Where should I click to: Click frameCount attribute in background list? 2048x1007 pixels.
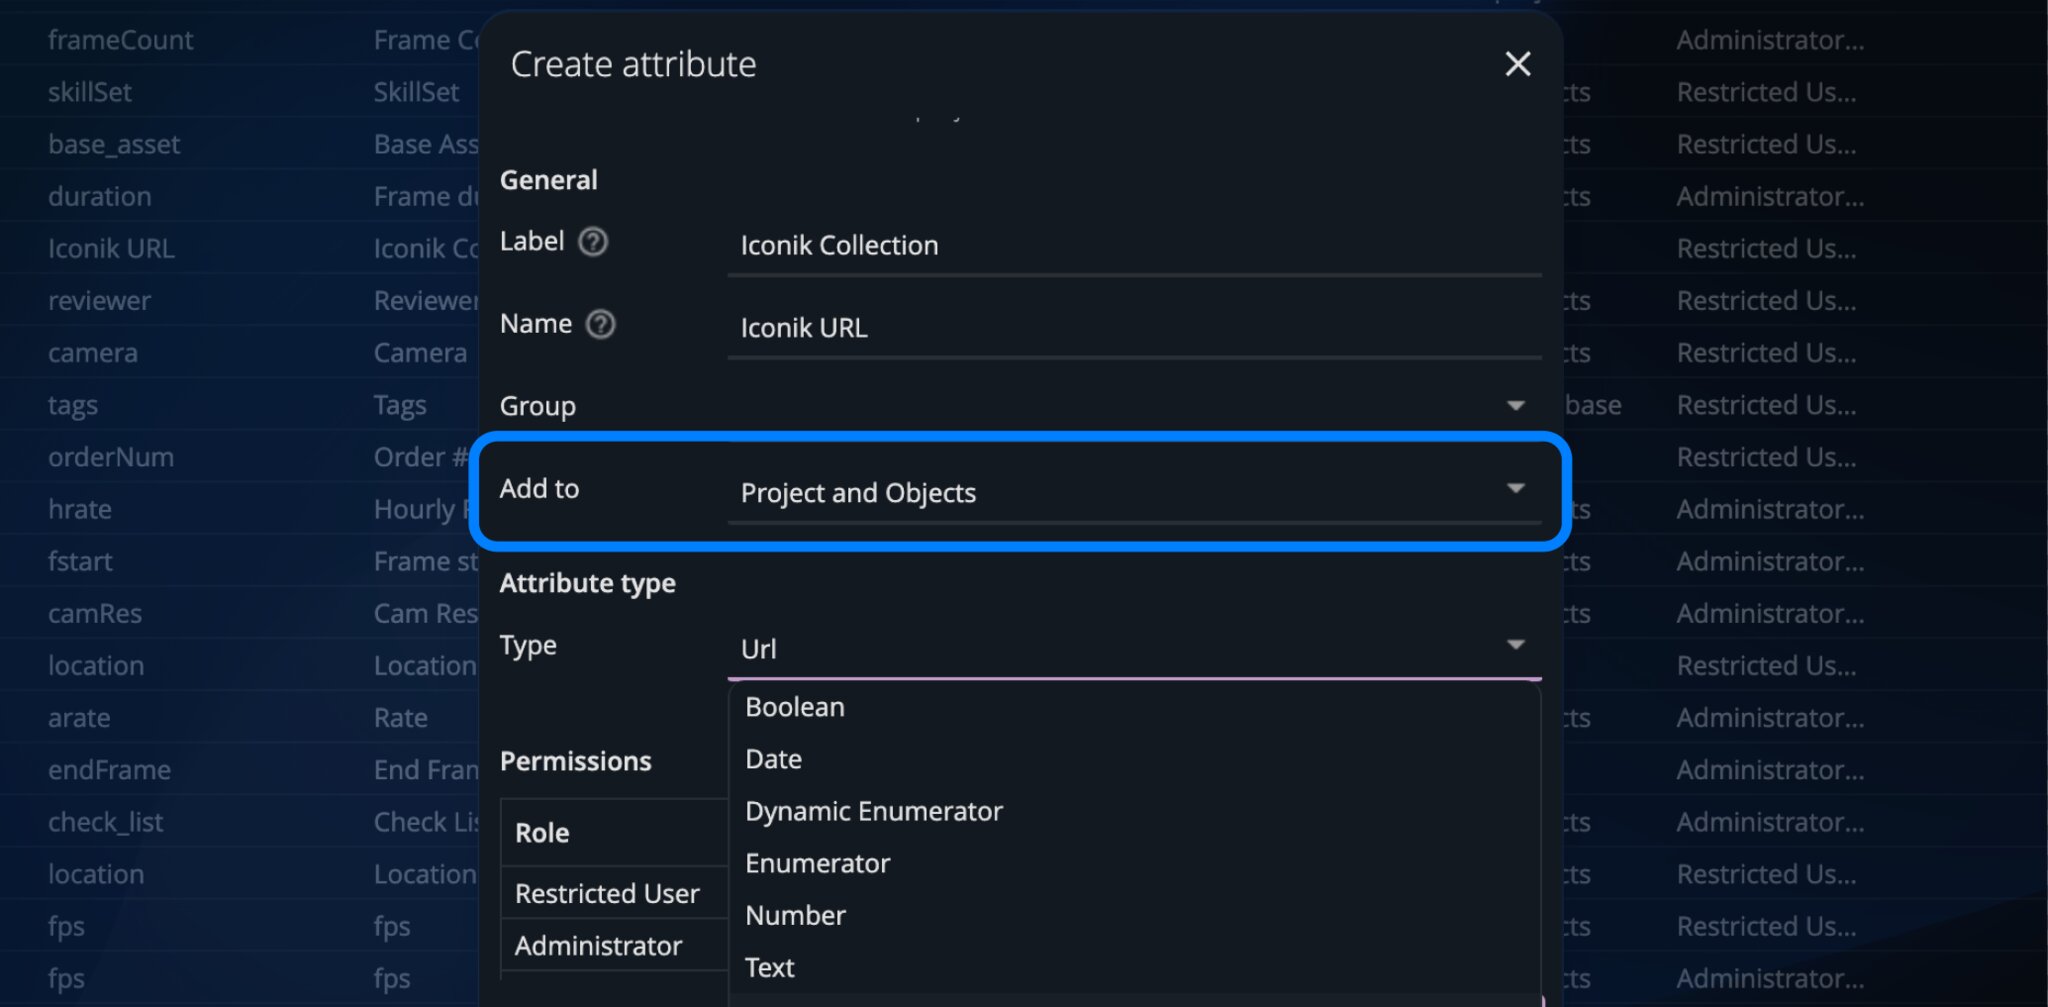pos(120,40)
